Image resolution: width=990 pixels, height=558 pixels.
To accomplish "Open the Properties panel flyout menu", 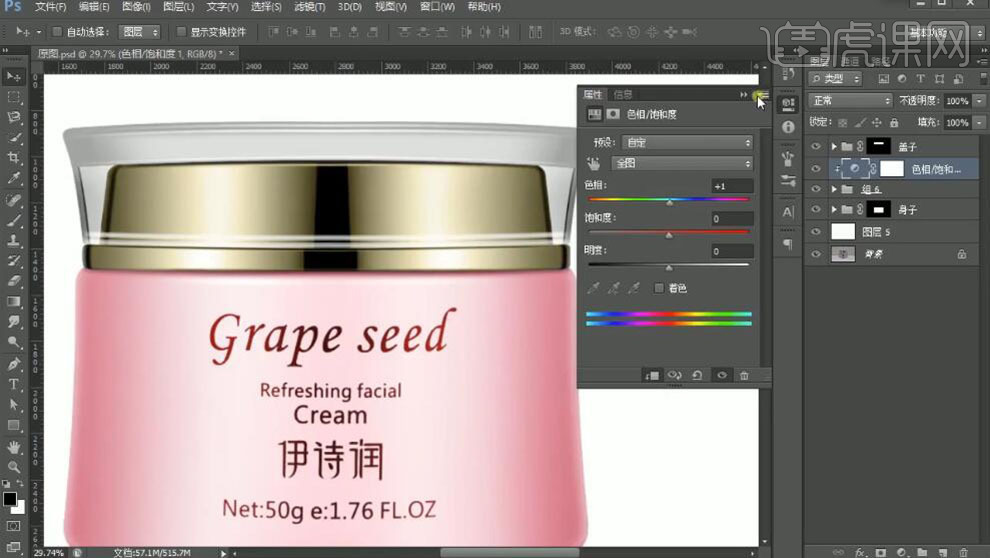I will 761,95.
